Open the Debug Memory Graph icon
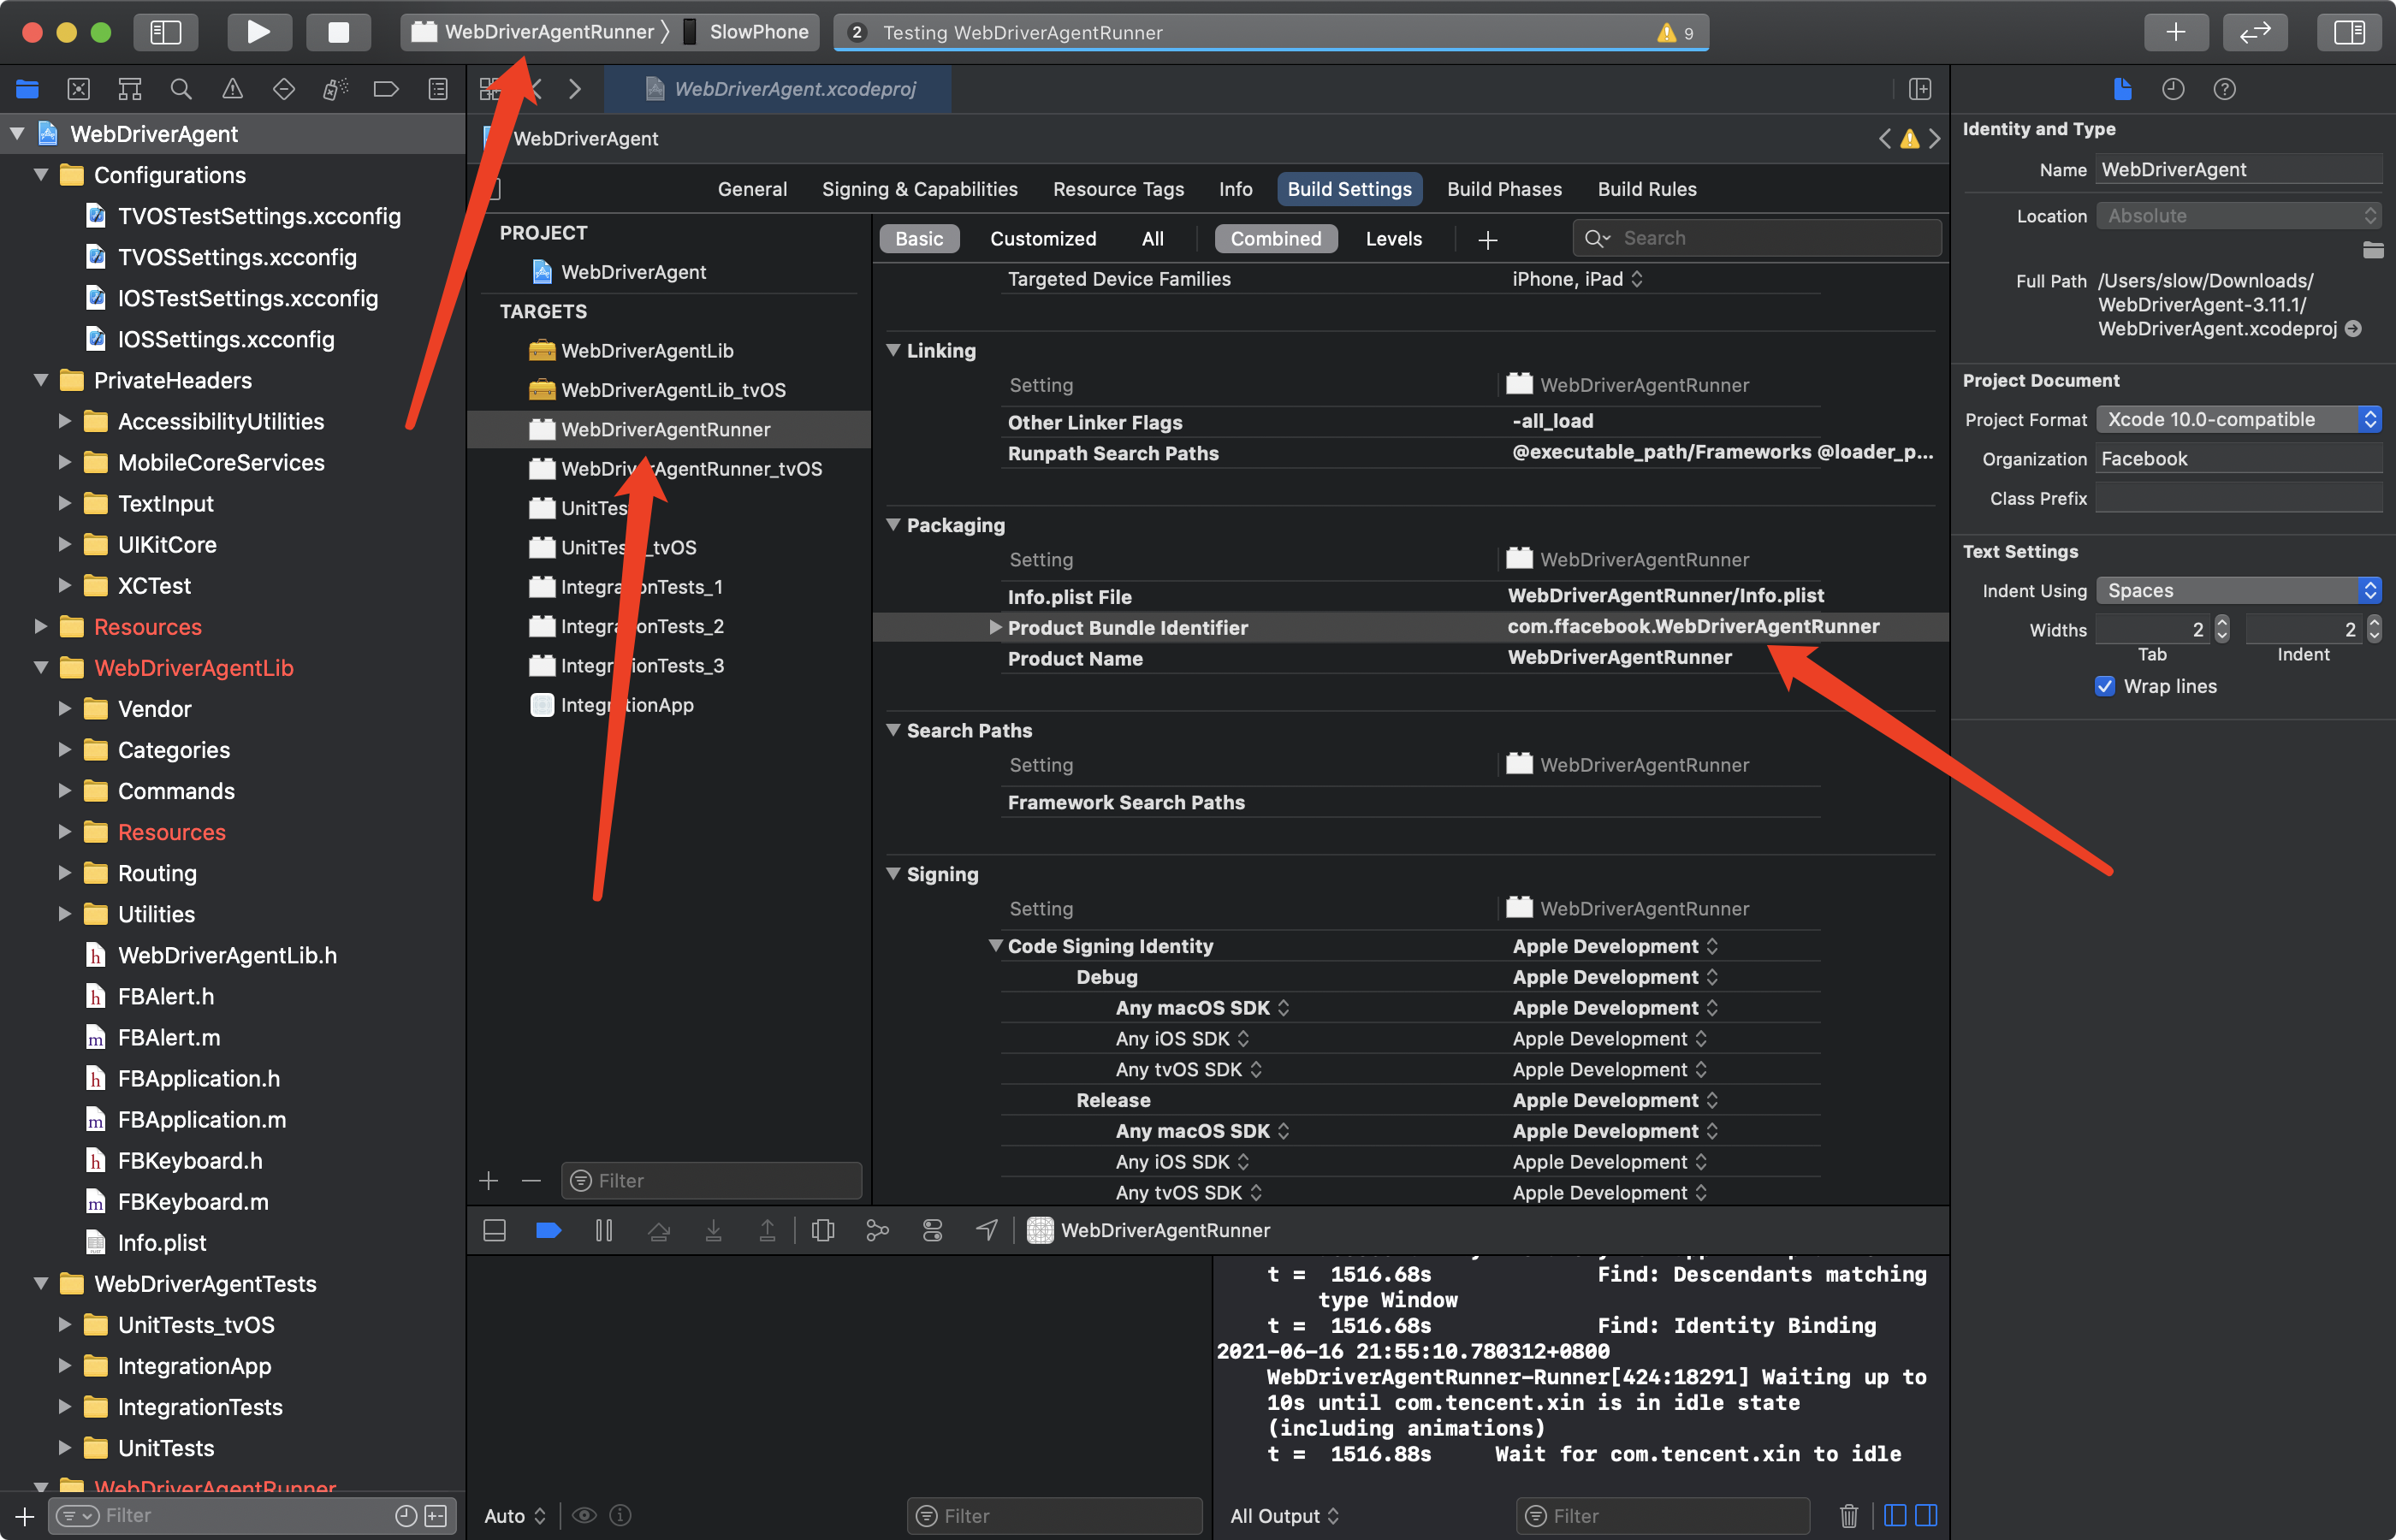This screenshot has width=2396, height=1540. pos(877,1230)
